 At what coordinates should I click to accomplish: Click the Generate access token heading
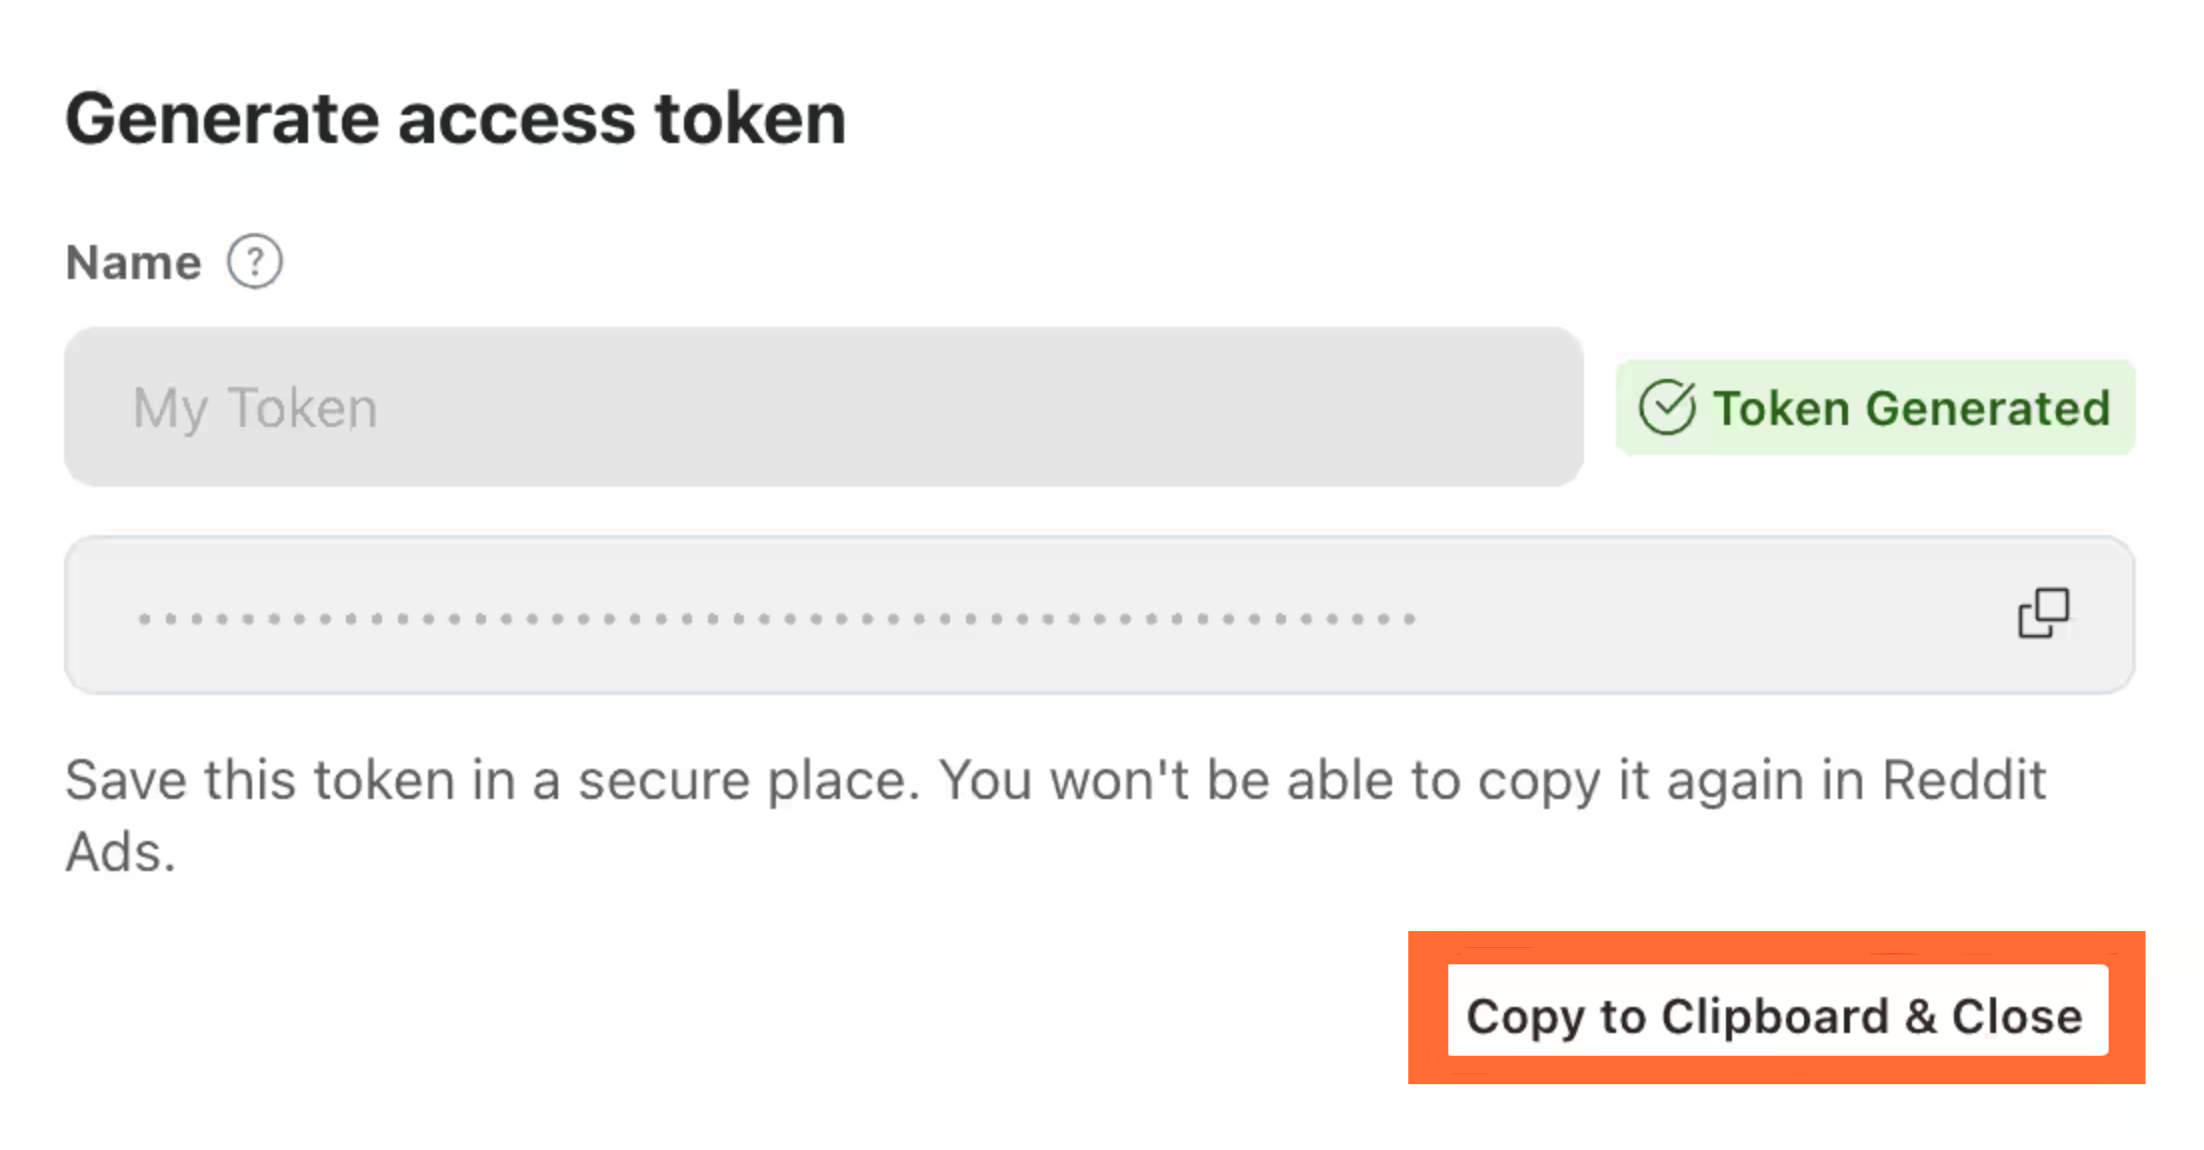456,119
